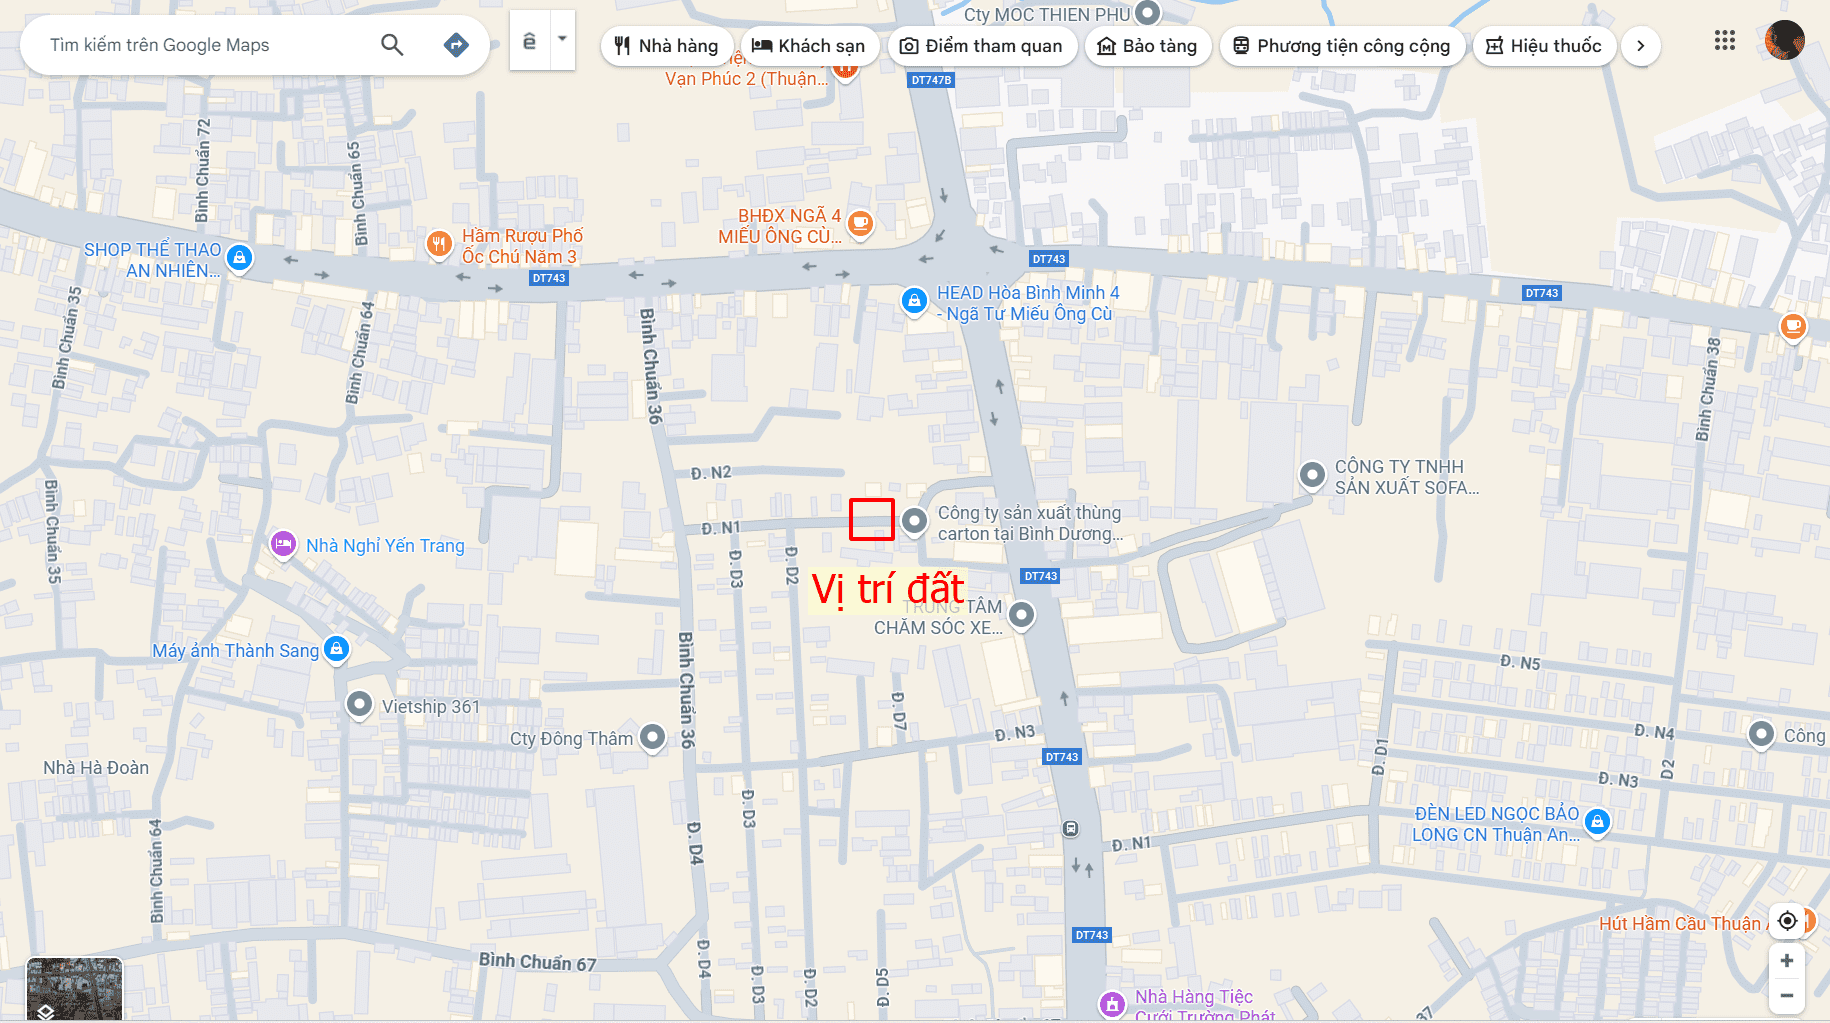Open the account profile picture
Screen dimensions: 1830x1023
pos(1784,41)
